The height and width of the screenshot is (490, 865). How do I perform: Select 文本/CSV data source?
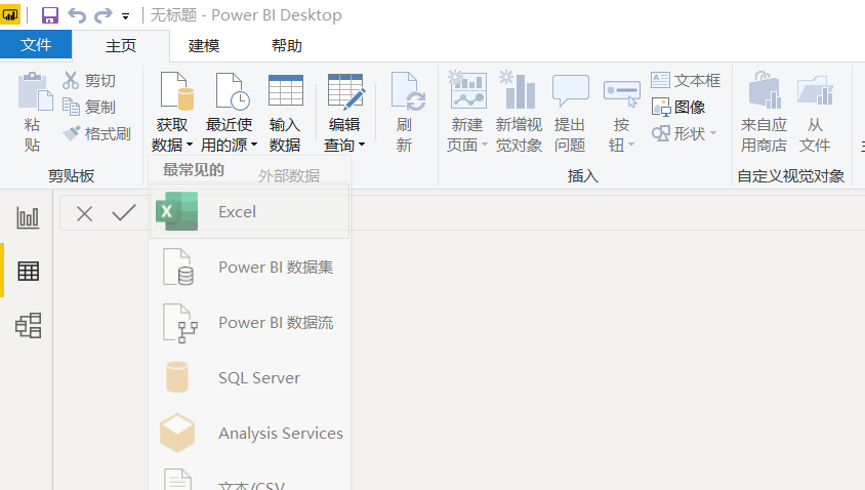click(x=250, y=479)
